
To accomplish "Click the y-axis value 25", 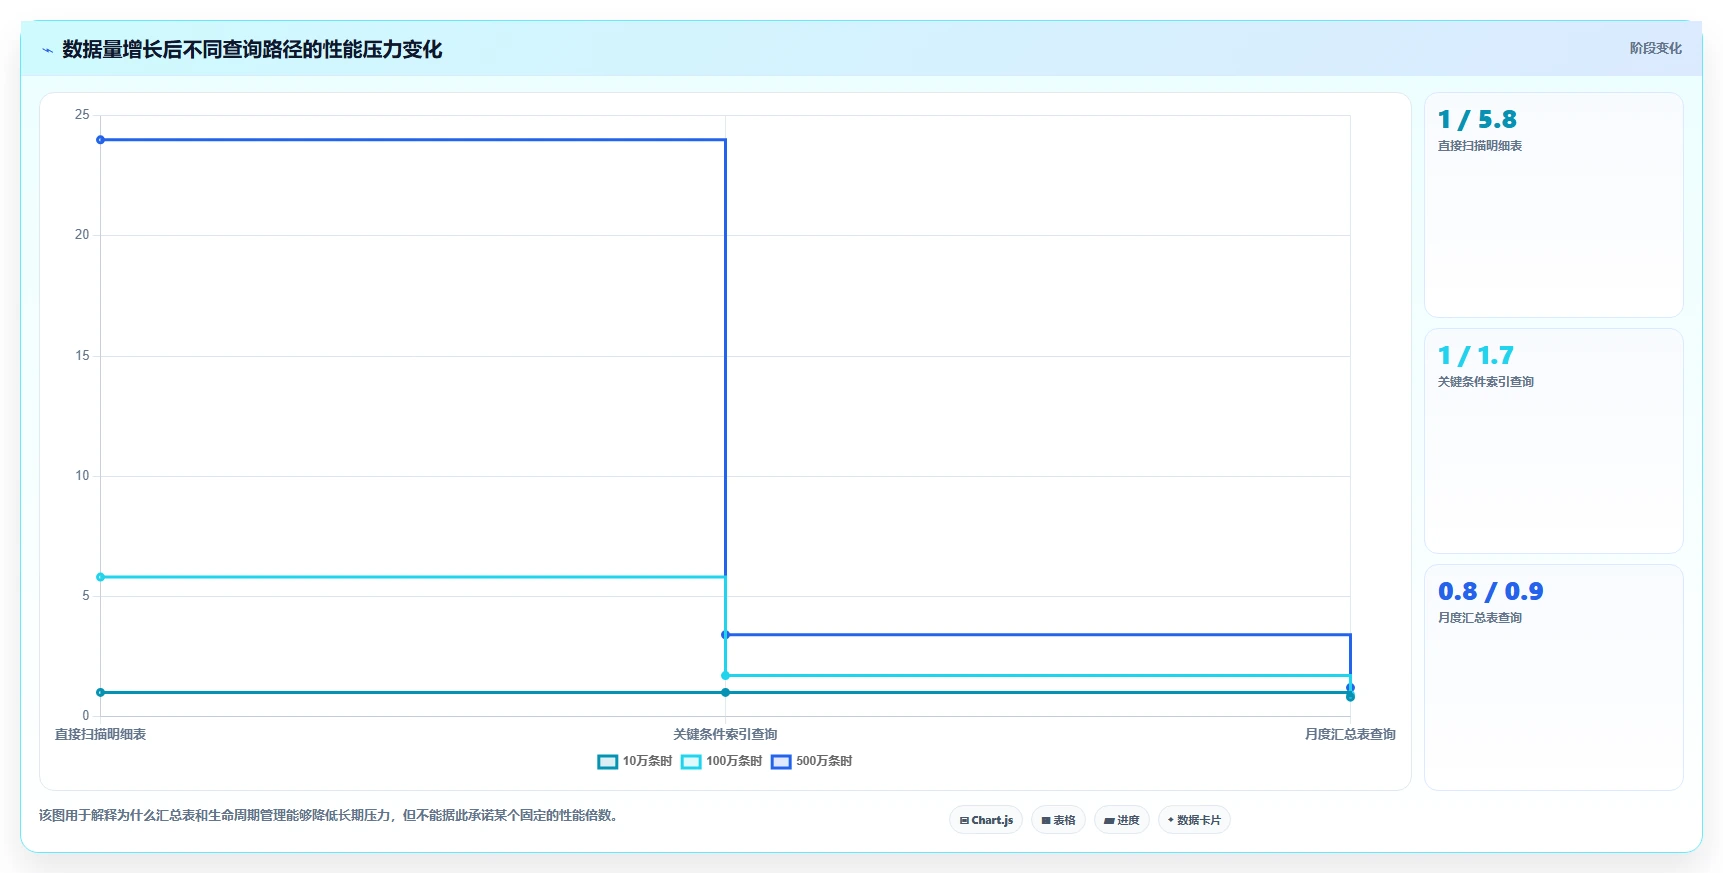I will tap(82, 115).
